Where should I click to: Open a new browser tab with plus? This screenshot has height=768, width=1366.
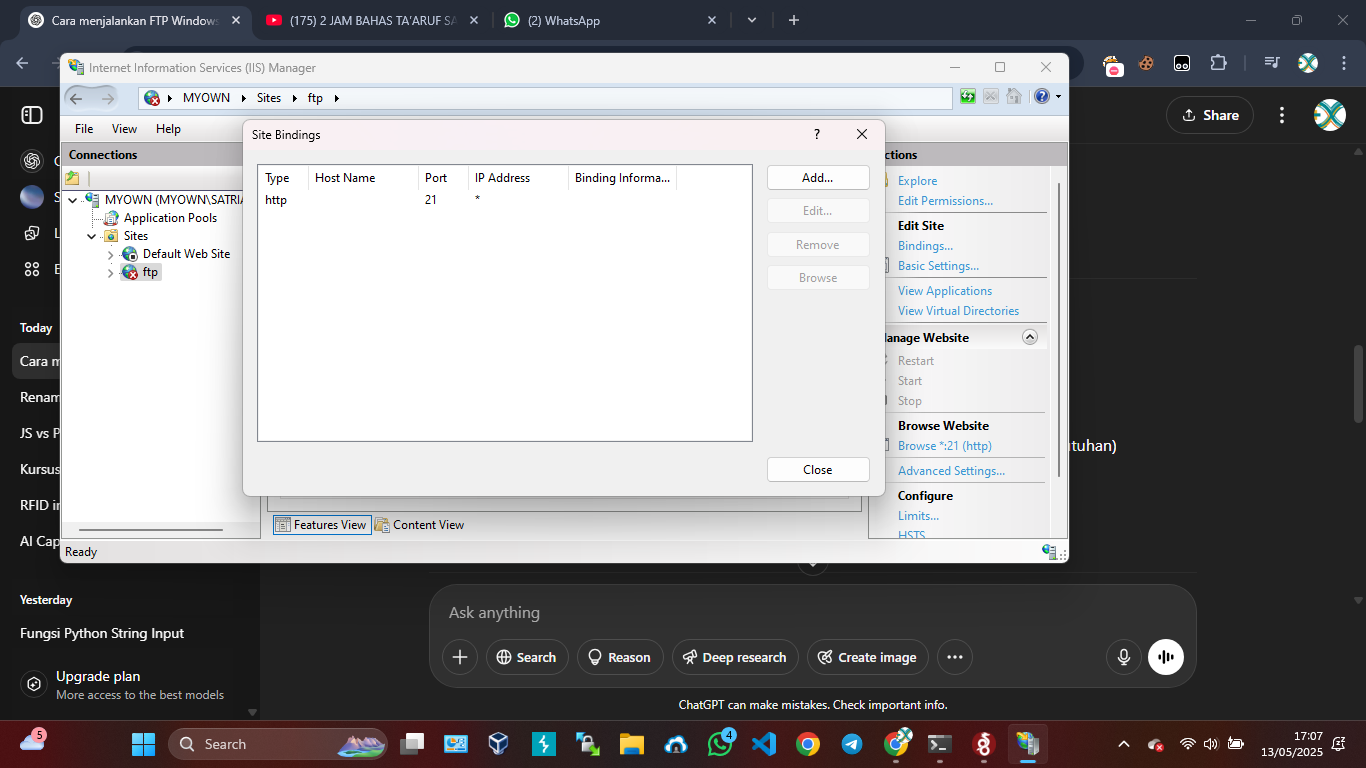click(x=794, y=20)
